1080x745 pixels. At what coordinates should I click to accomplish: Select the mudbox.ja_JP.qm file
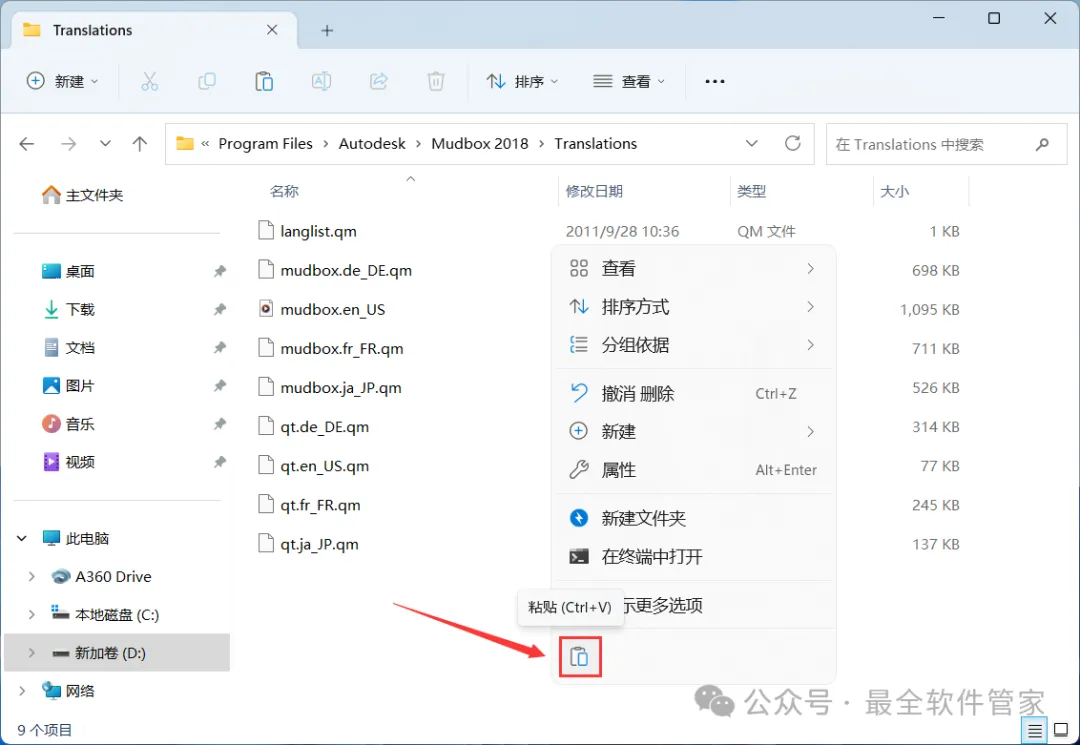[330, 387]
